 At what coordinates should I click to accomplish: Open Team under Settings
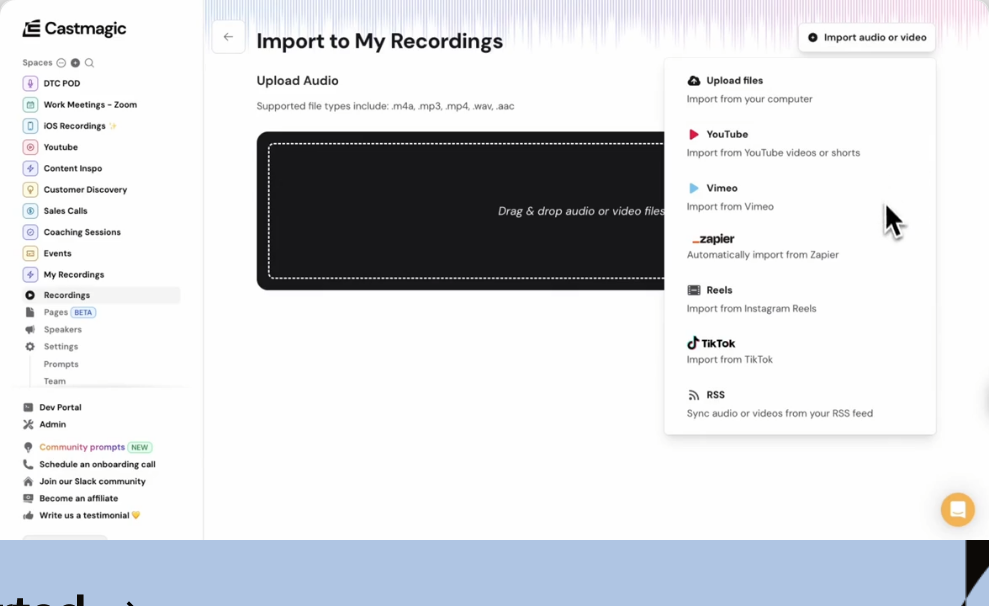54,381
